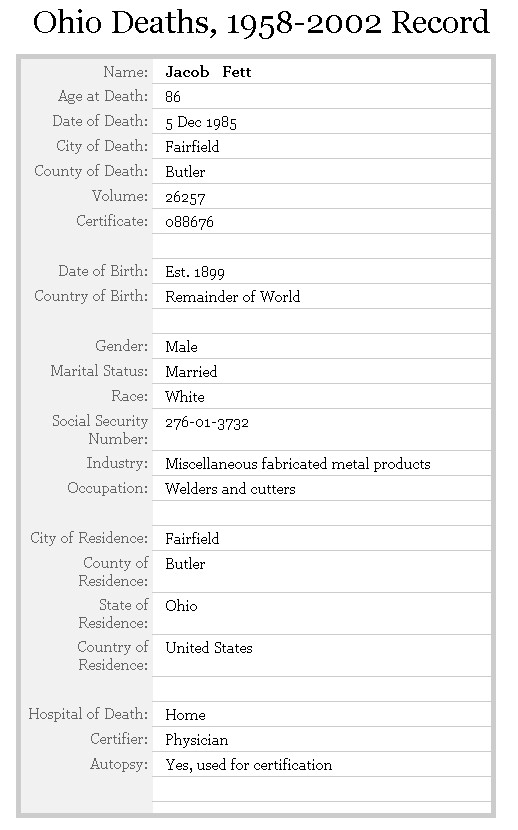Click the United States residence value

tap(209, 648)
